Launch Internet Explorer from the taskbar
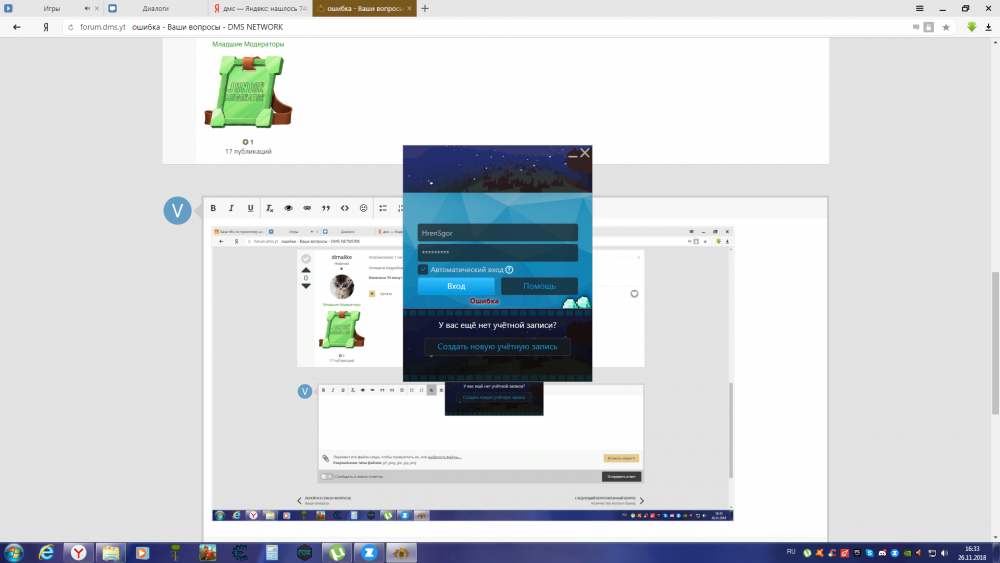1000x563 pixels. coord(46,553)
